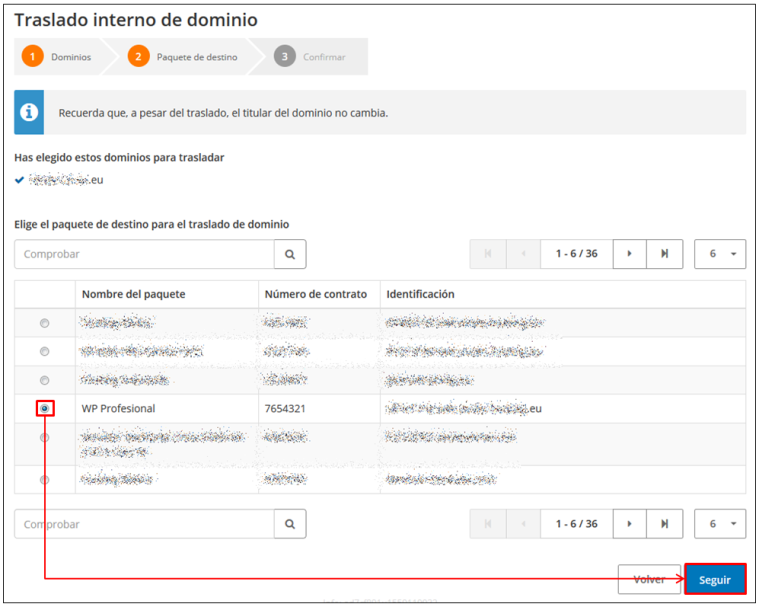Click the Seguir button
This screenshot has width=759, height=607.
click(x=715, y=579)
